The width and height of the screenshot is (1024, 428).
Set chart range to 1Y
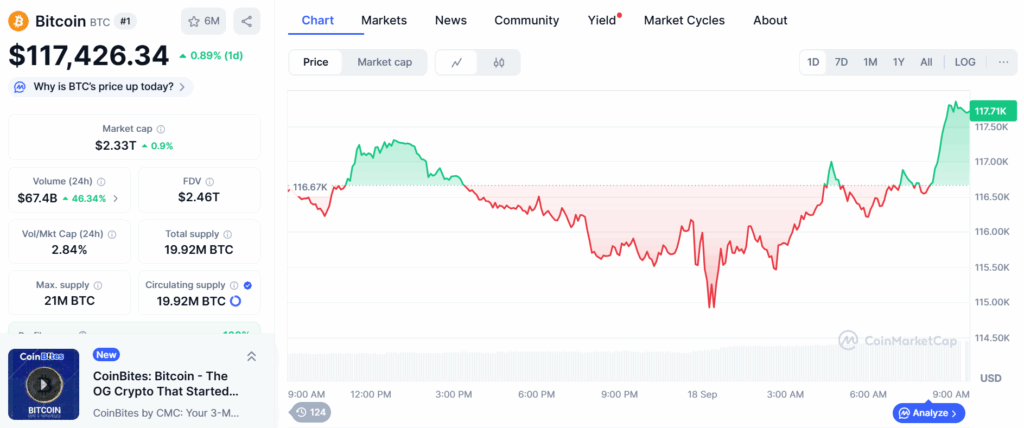[x=899, y=62]
